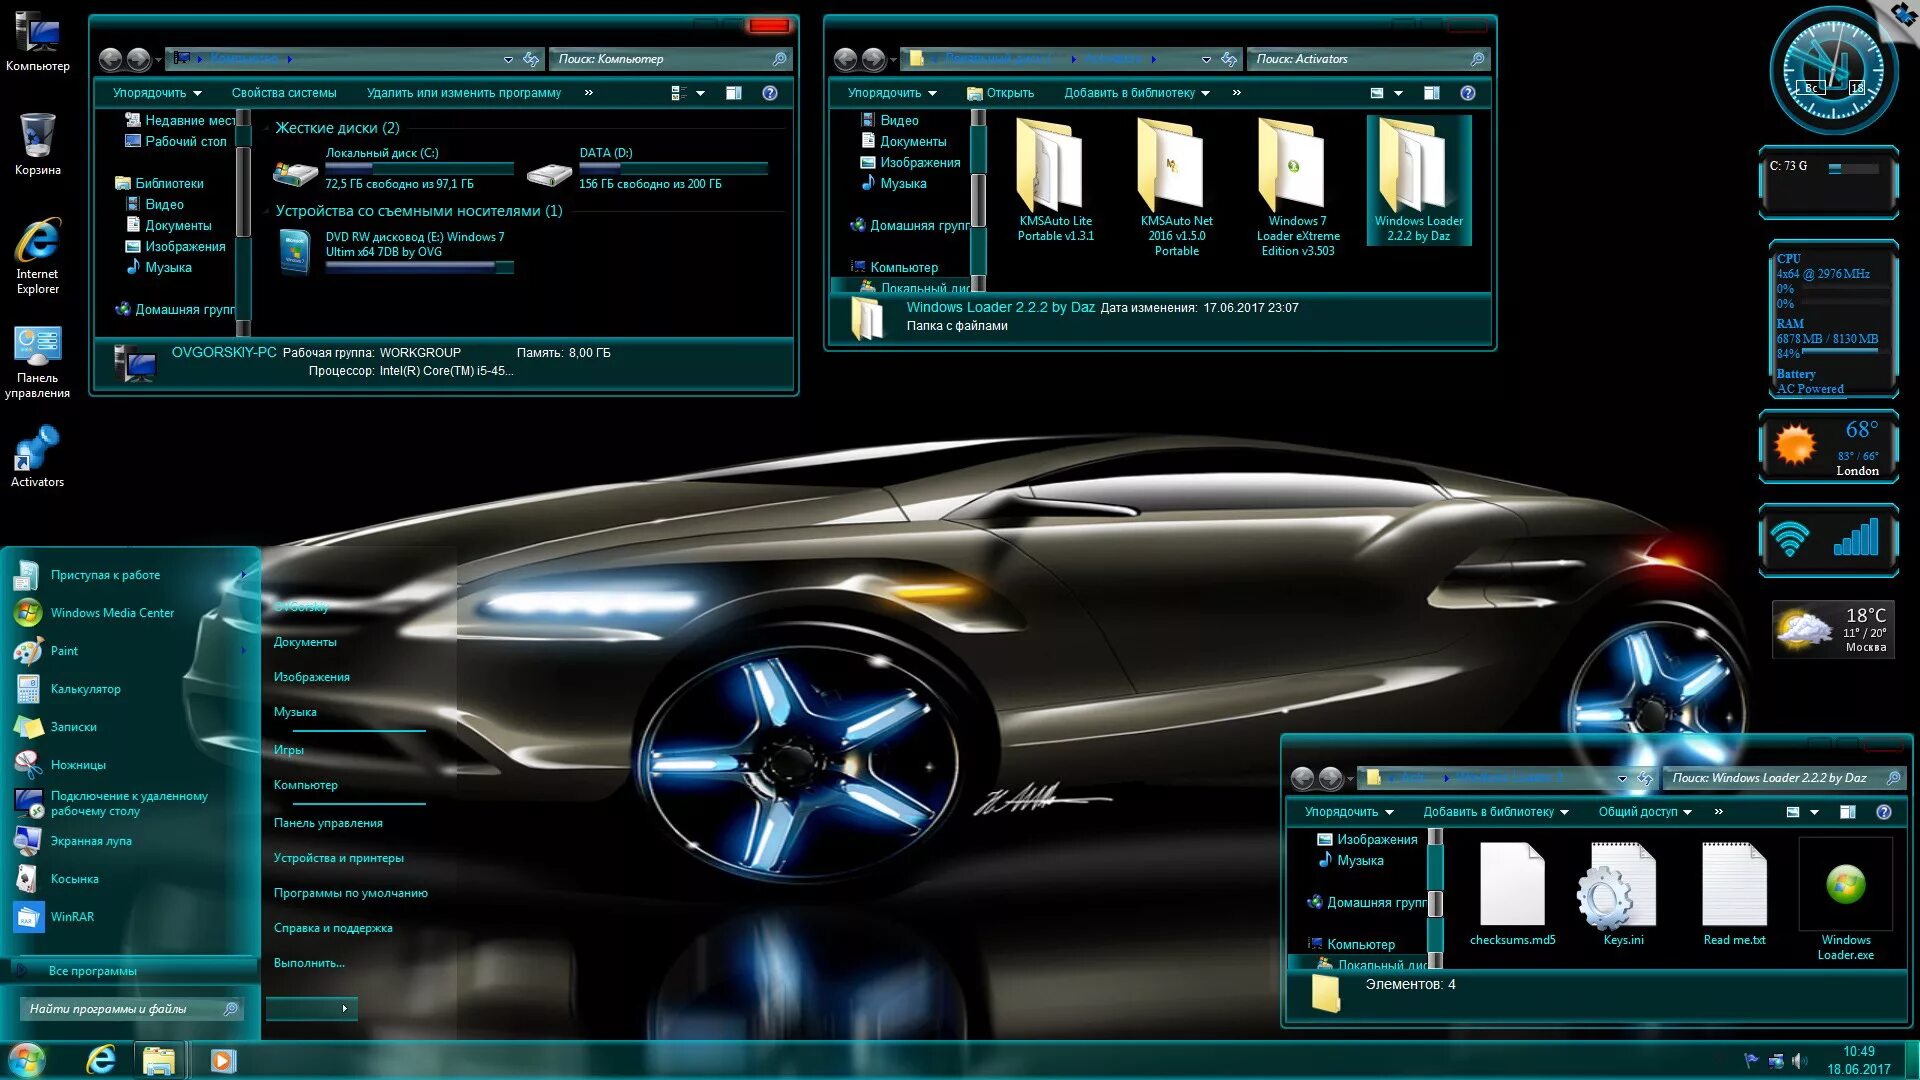Screen dimensions: 1920x1080
Task: Toggle the preview pane in the Activators window
Action: [1431, 92]
